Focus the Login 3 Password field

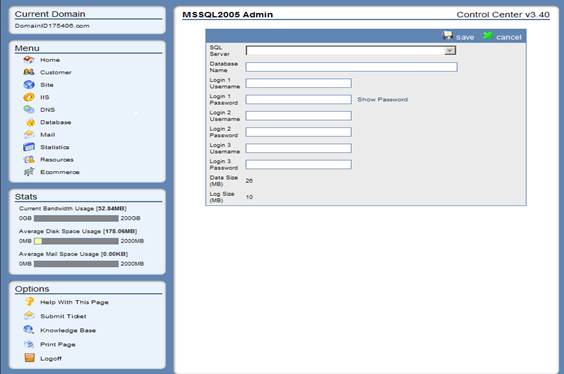(299, 164)
